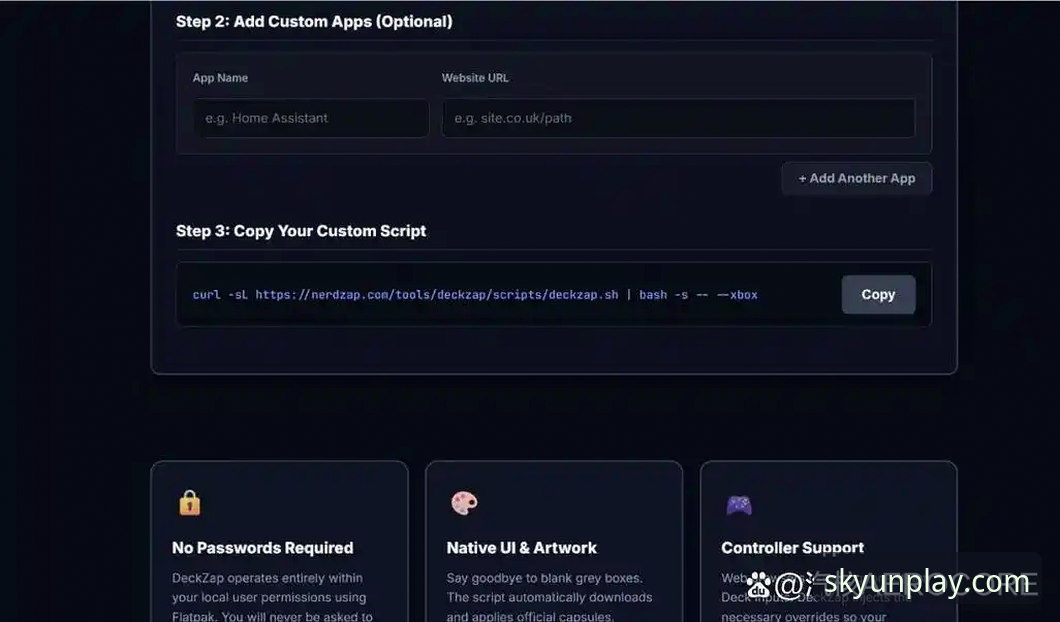The image size is (1060, 622).
Task: Click the + Add Another App button
Action: point(857,178)
